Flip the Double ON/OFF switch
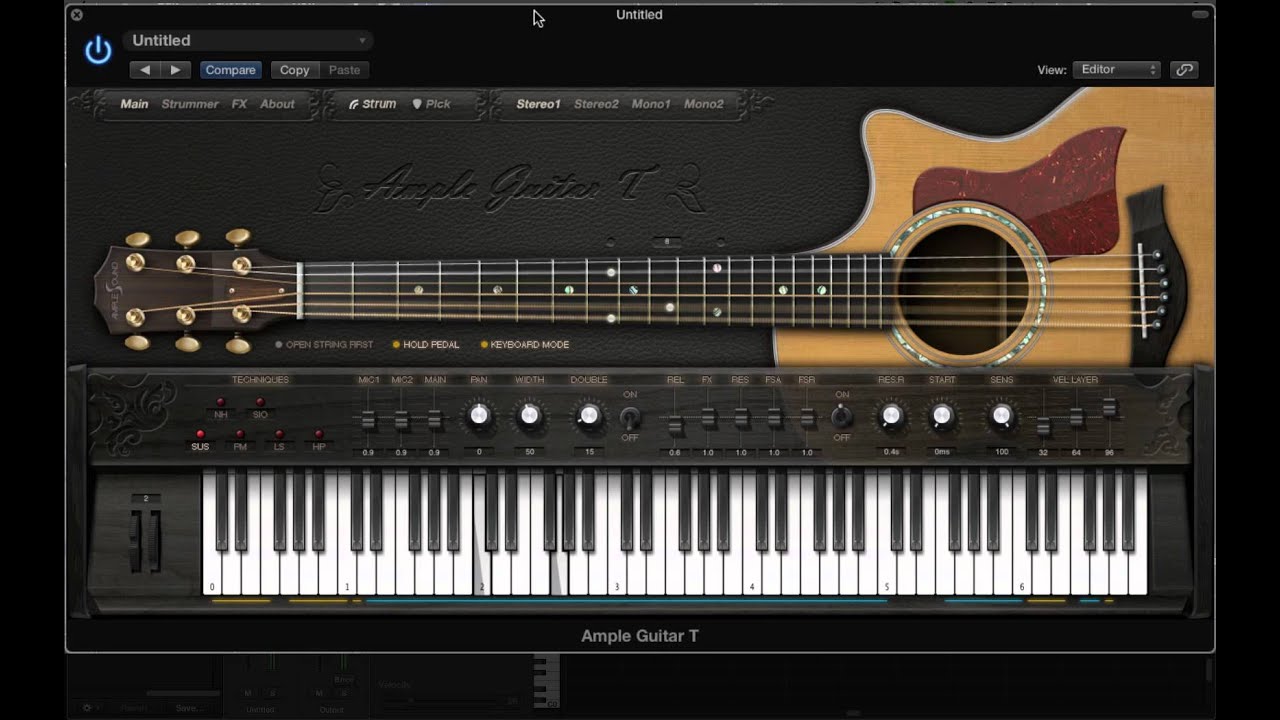This screenshot has height=720, width=1280. [x=630, y=417]
